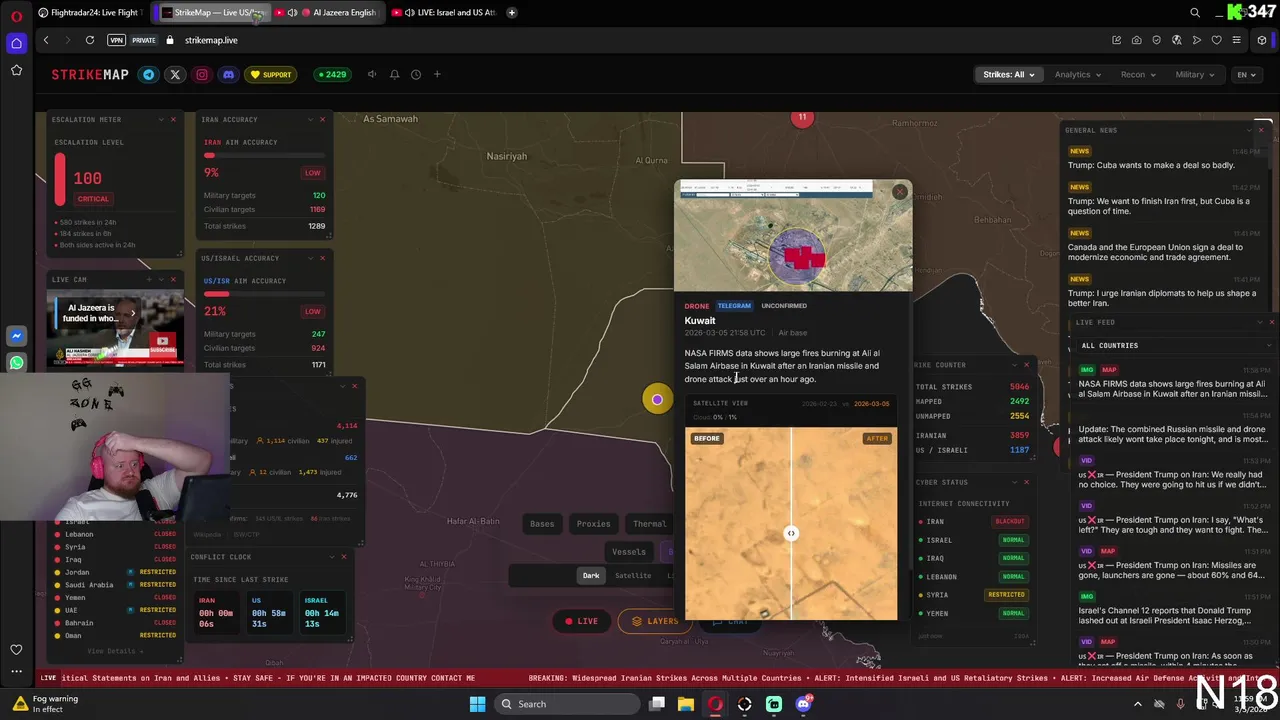Open the history clock icon in header
This screenshot has width=1280, height=720.
pyautogui.click(x=416, y=74)
